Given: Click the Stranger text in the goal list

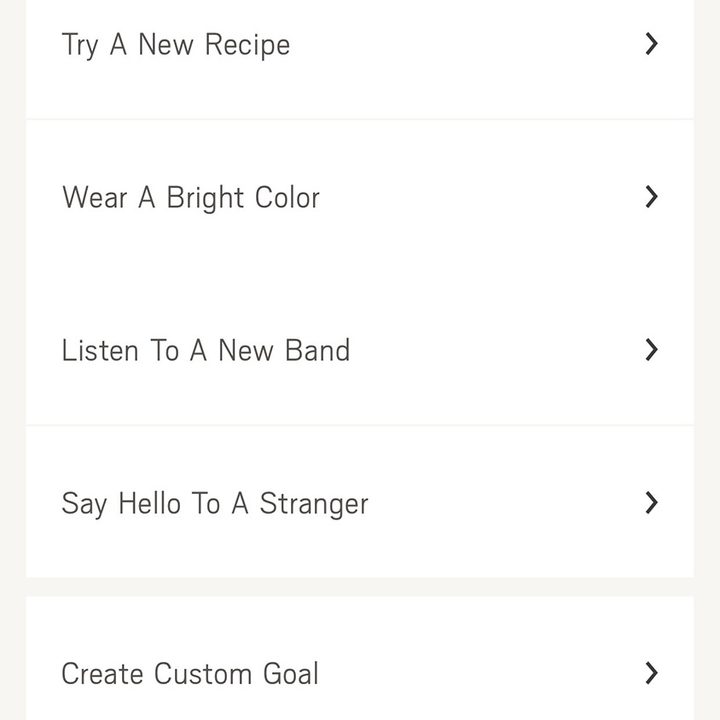Looking at the screenshot, I should pos(314,504).
